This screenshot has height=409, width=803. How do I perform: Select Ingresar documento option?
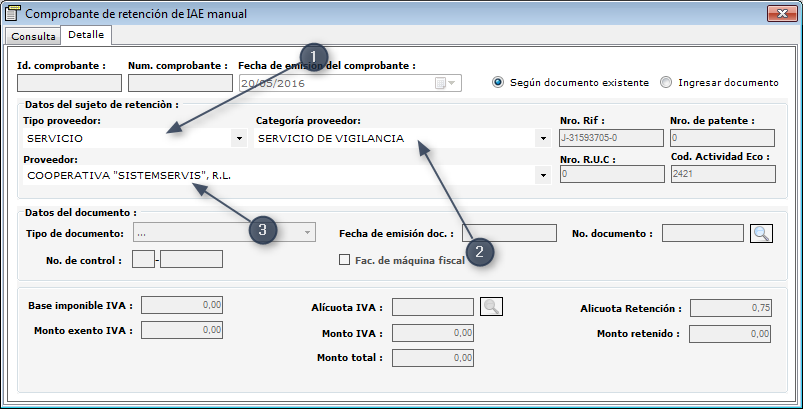click(719, 82)
